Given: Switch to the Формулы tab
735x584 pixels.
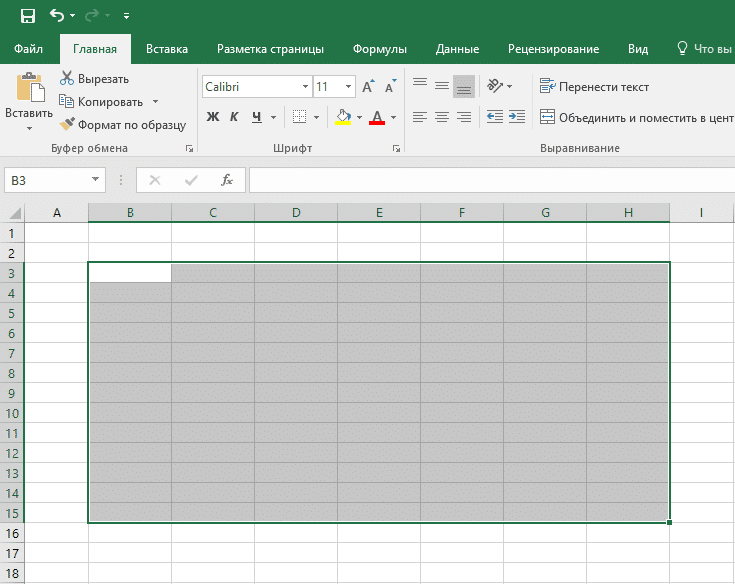Looking at the screenshot, I should [x=379, y=49].
